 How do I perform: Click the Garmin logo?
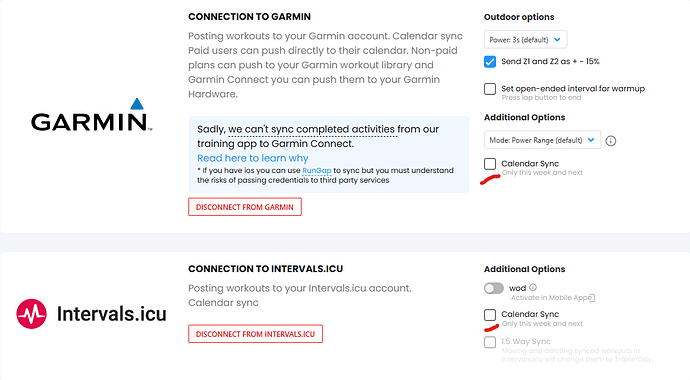point(92,115)
